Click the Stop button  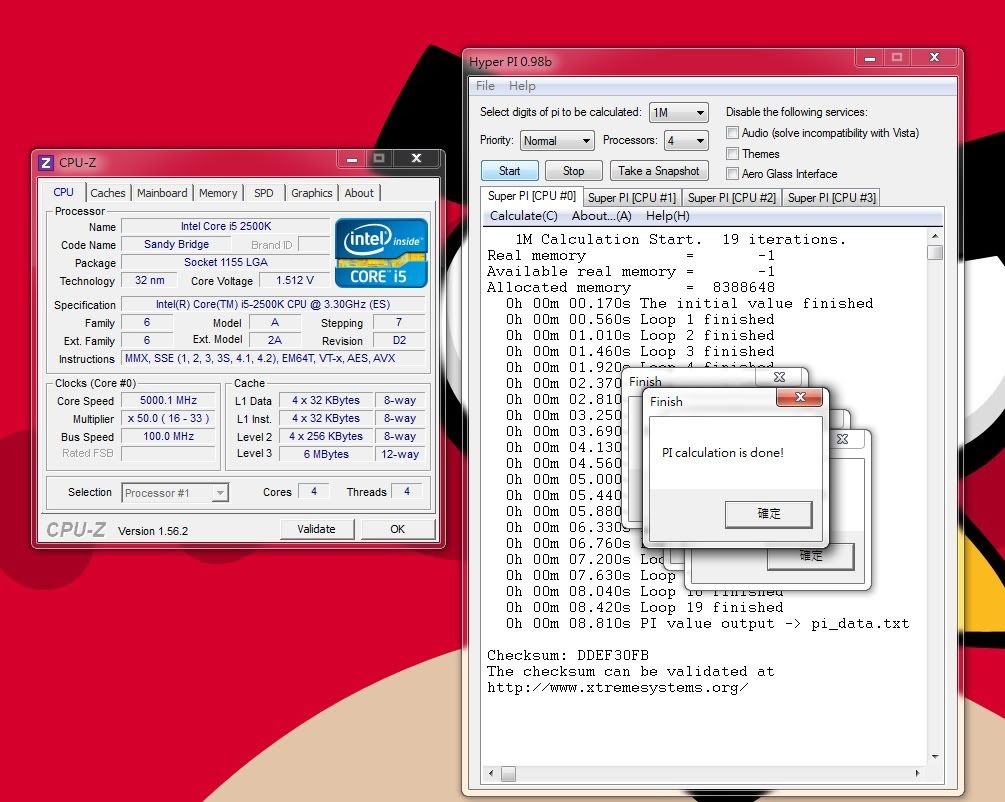pos(574,171)
